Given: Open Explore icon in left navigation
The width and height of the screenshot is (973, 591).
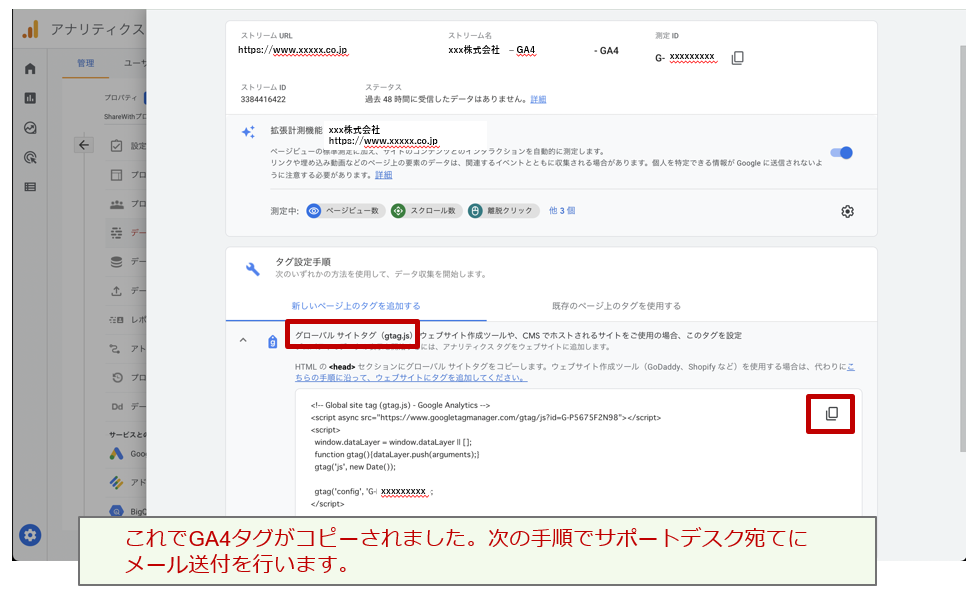Looking at the screenshot, I should [x=30, y=128].
